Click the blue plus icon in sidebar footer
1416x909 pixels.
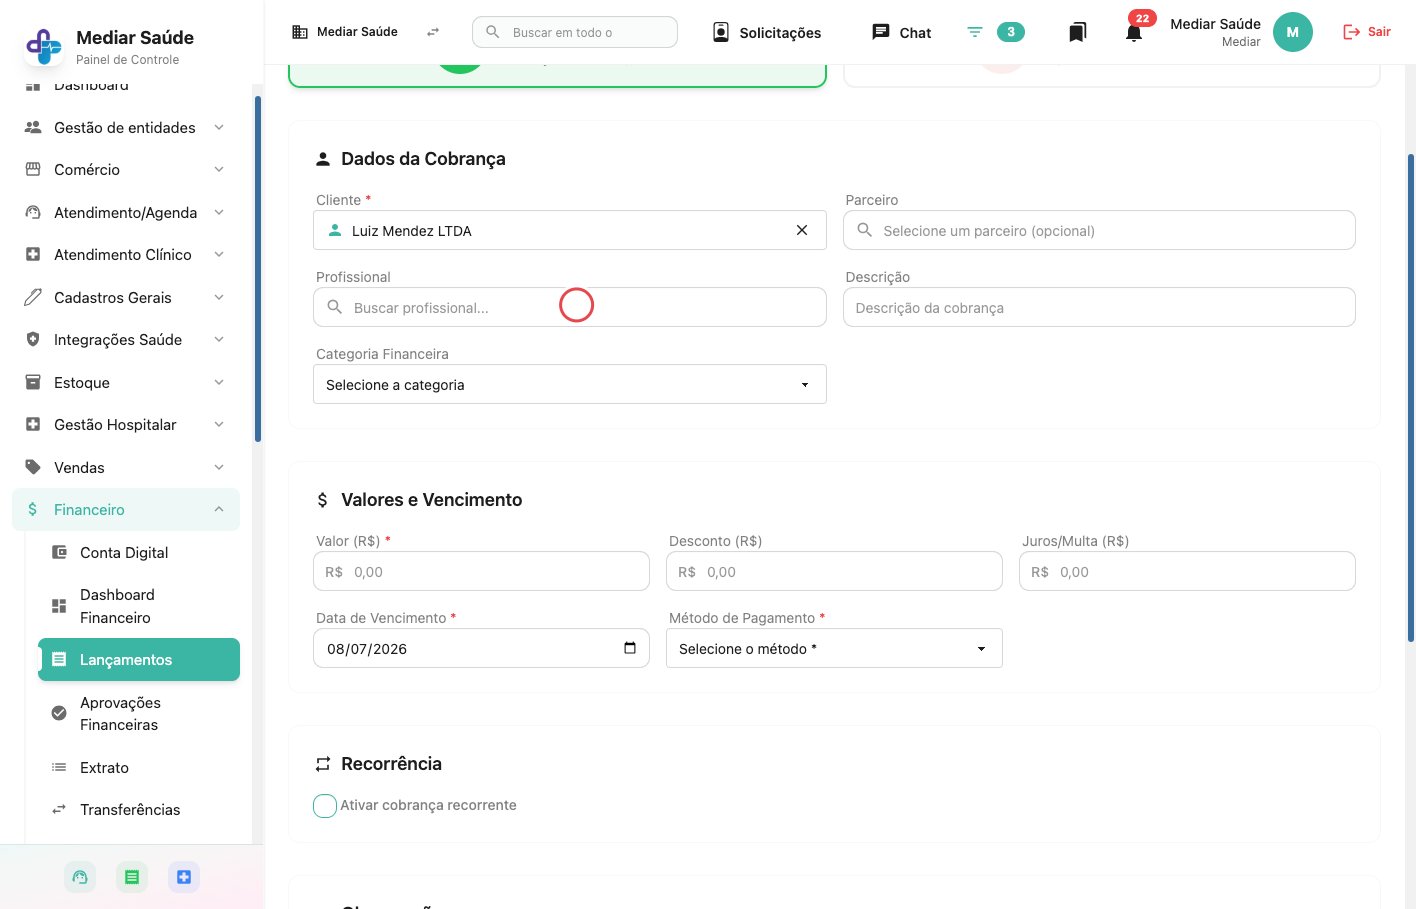[x=184, y=877]
